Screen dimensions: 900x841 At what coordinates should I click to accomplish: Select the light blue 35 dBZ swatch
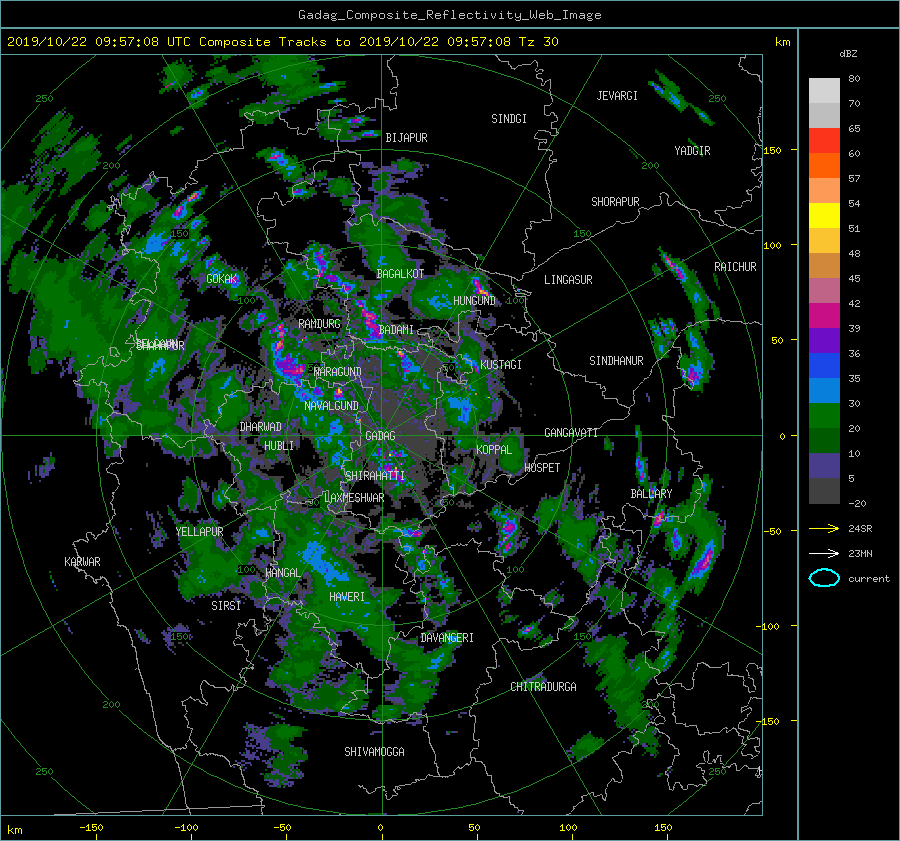pos(824,390)
